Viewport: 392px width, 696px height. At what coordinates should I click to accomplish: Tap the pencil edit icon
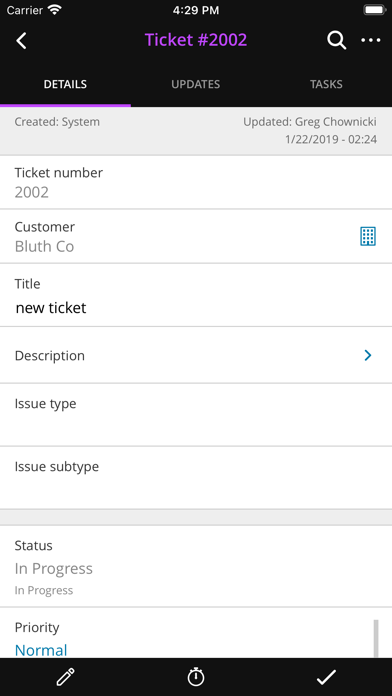(x=66, y=677)
